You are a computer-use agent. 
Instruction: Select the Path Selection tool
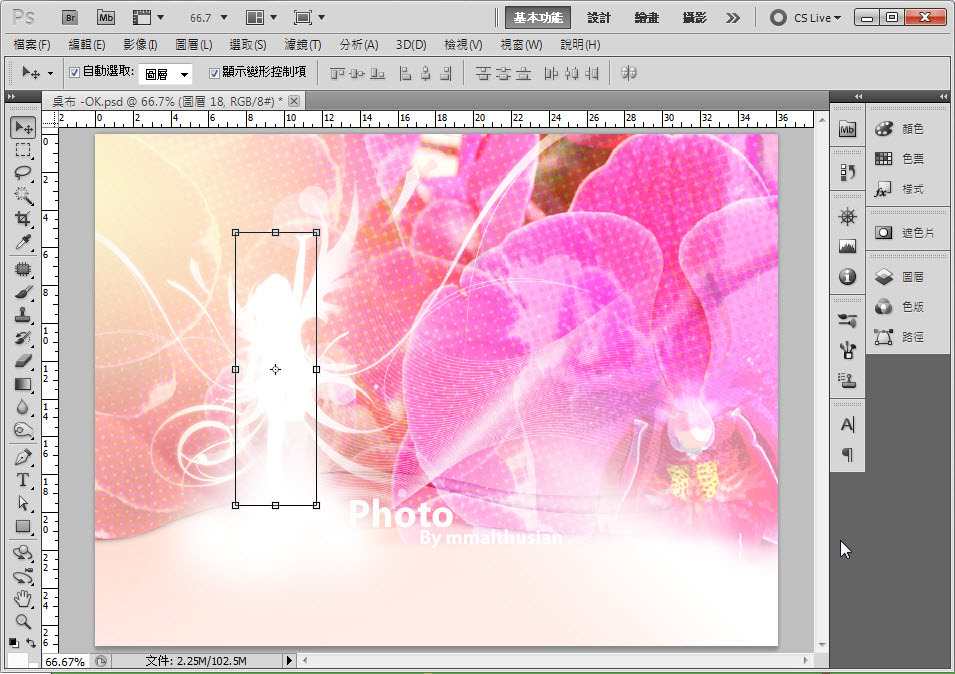[x=23, y=503]
